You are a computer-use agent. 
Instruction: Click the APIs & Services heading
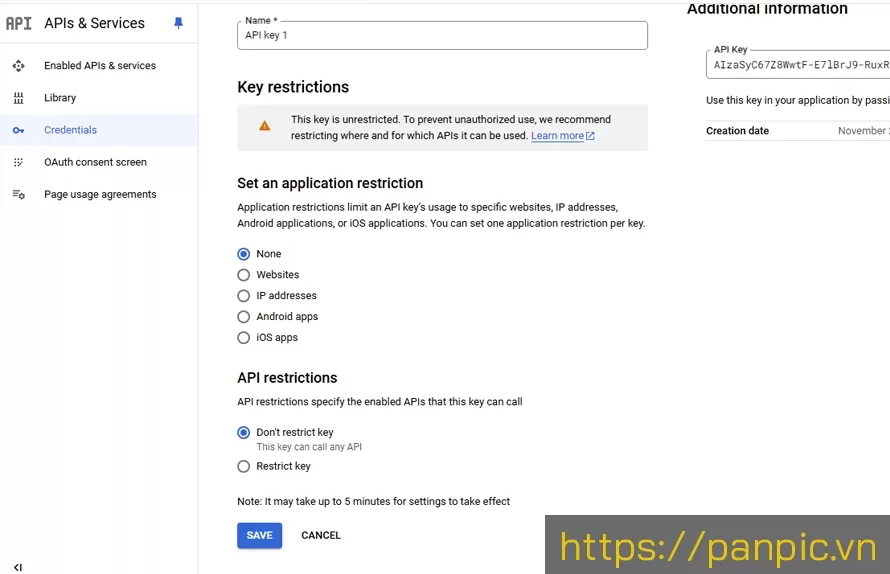click(x=94, y=23)
